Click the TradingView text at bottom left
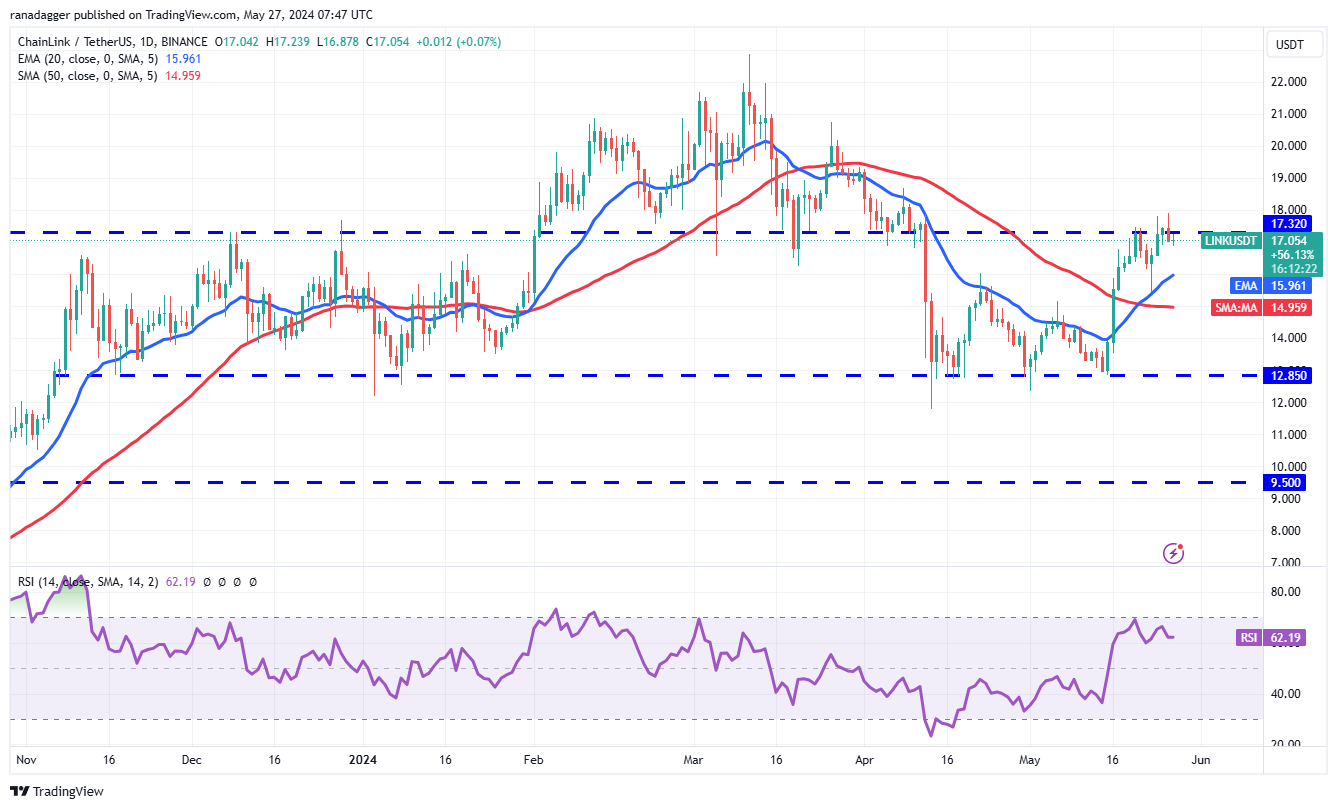The height and width of the screenshot is (809, 1337). pos(68,791)
